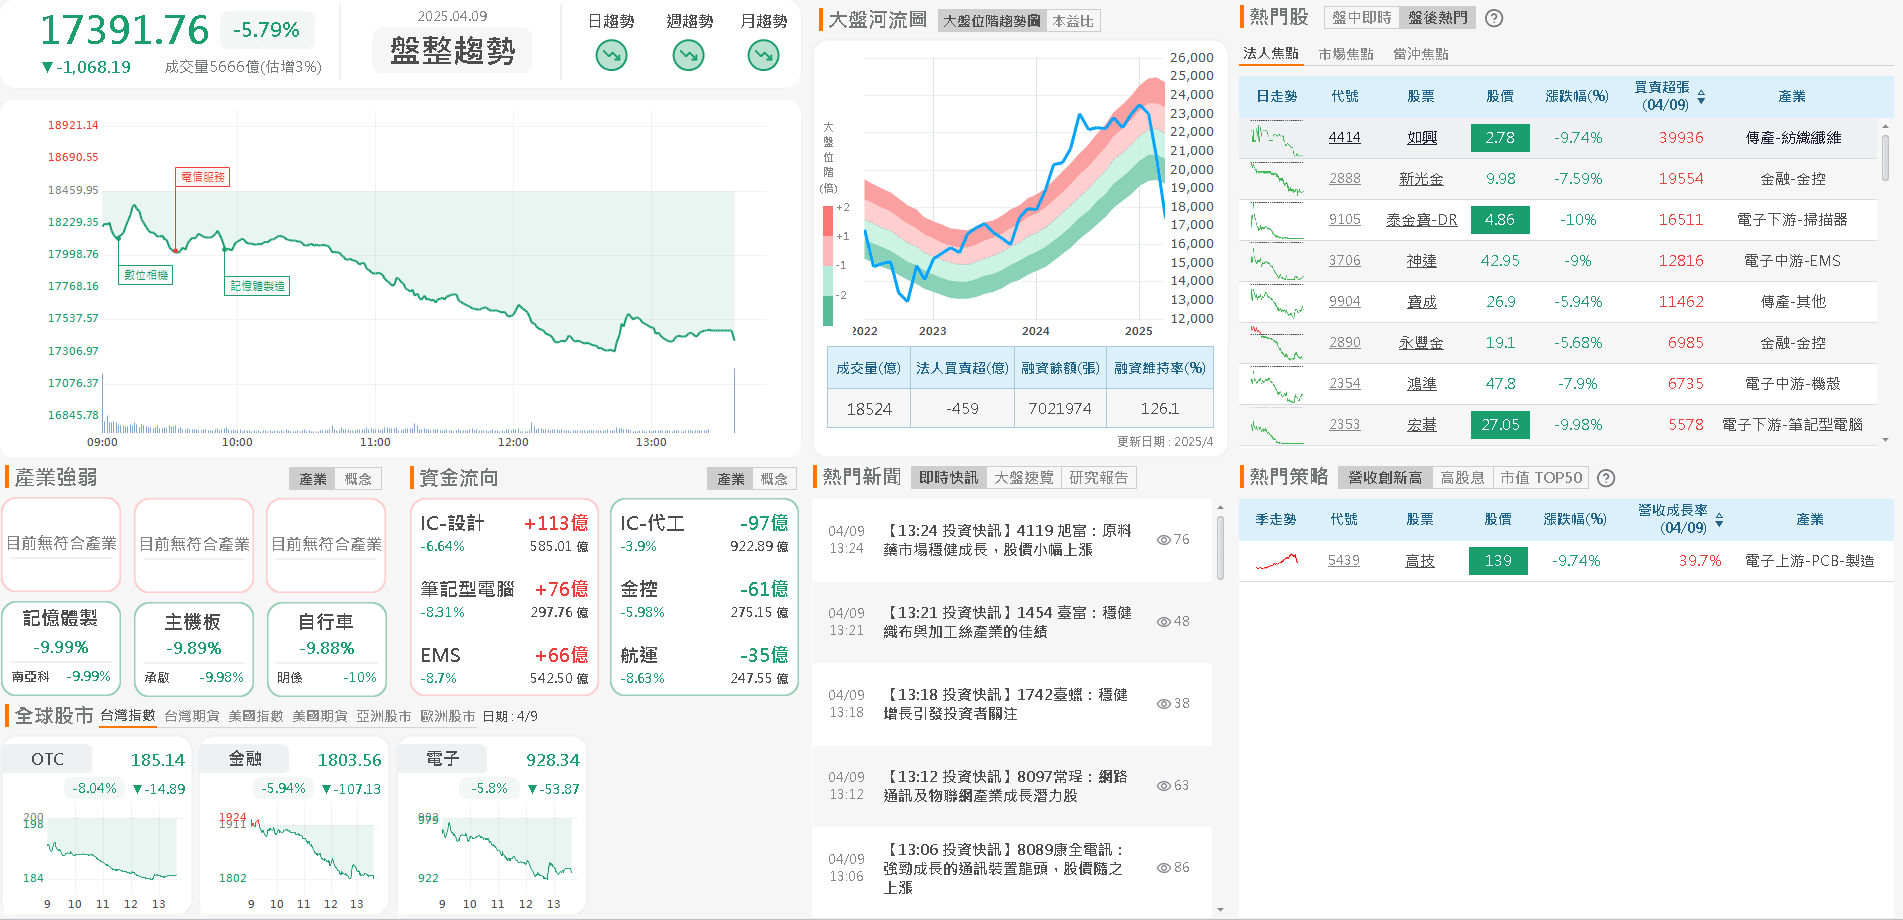Open 市場焦點 sub-tab
The image size is (1903, 920).
coord(1346,54)
